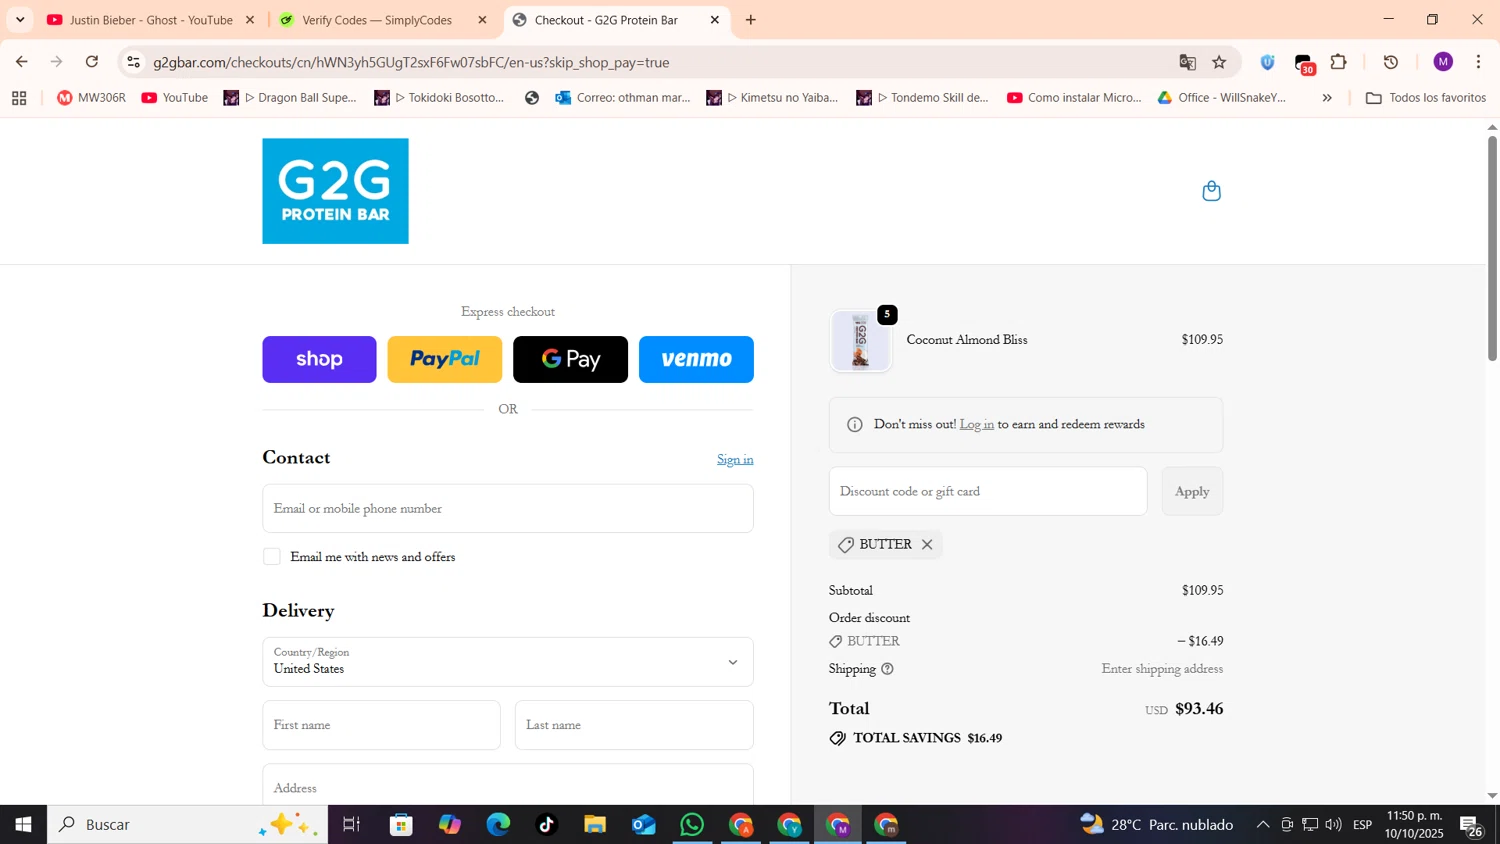Click the Shipping help question icon
The height and width of the screenshot is (844, 1500).
coord(887,669)
